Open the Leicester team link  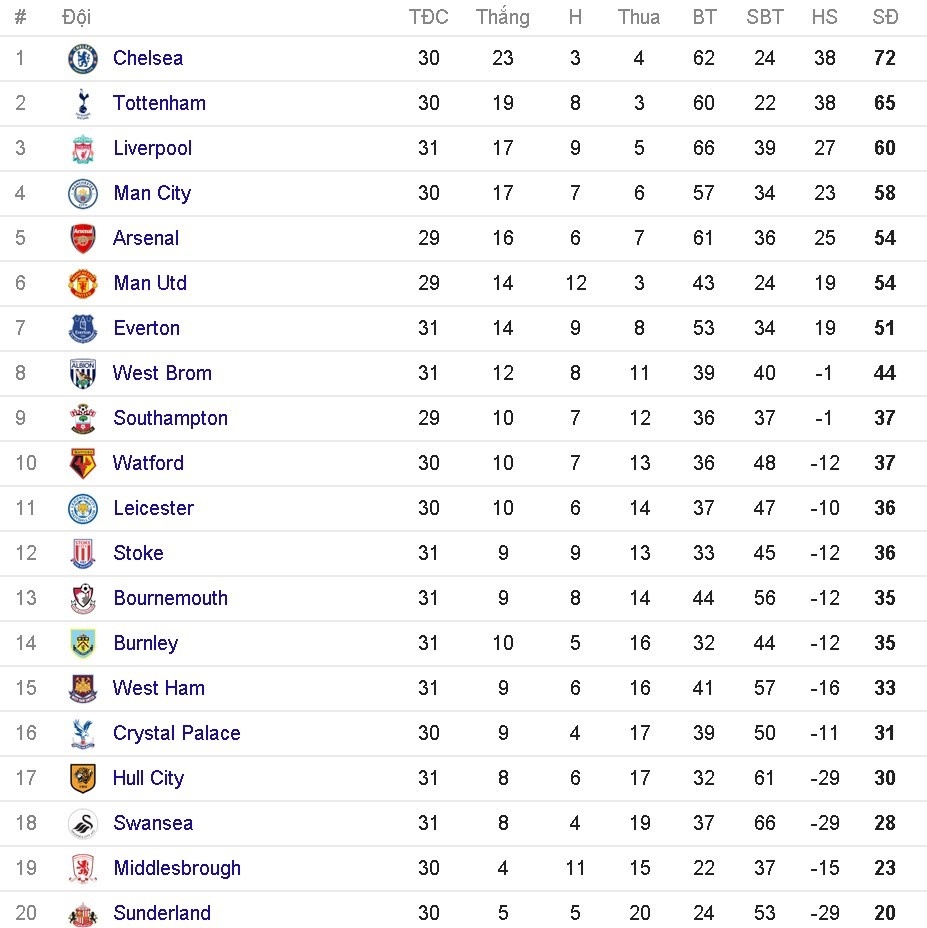pos(153,508)
